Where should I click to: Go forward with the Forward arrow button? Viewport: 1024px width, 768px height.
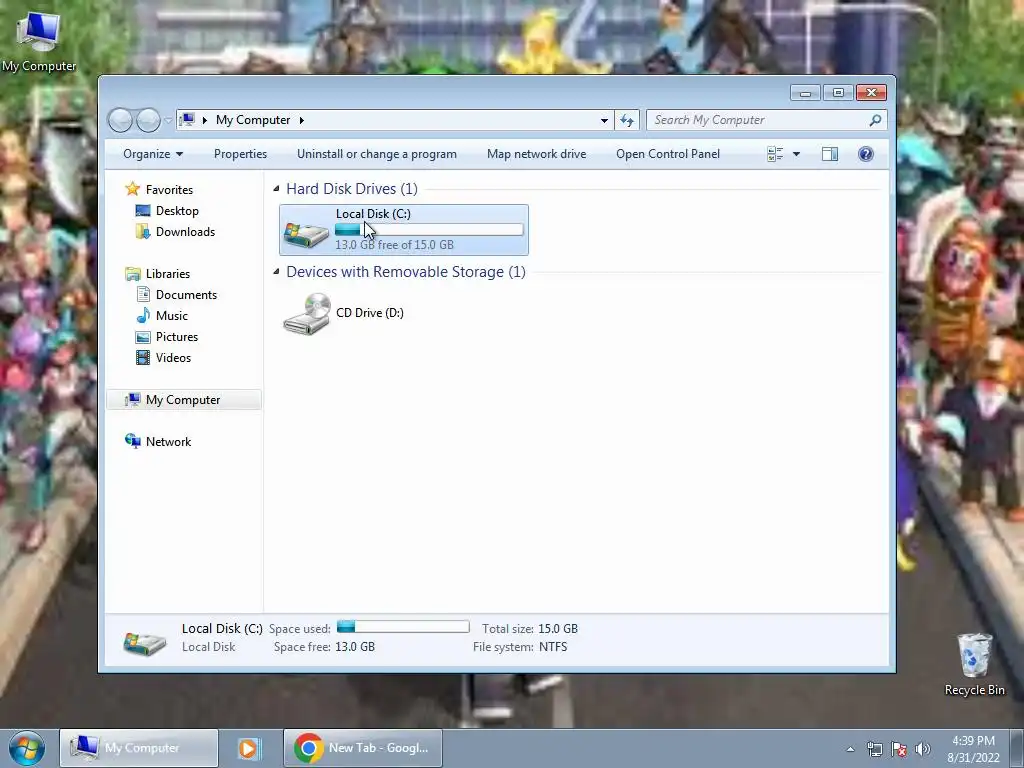click(x=148, y=120)
